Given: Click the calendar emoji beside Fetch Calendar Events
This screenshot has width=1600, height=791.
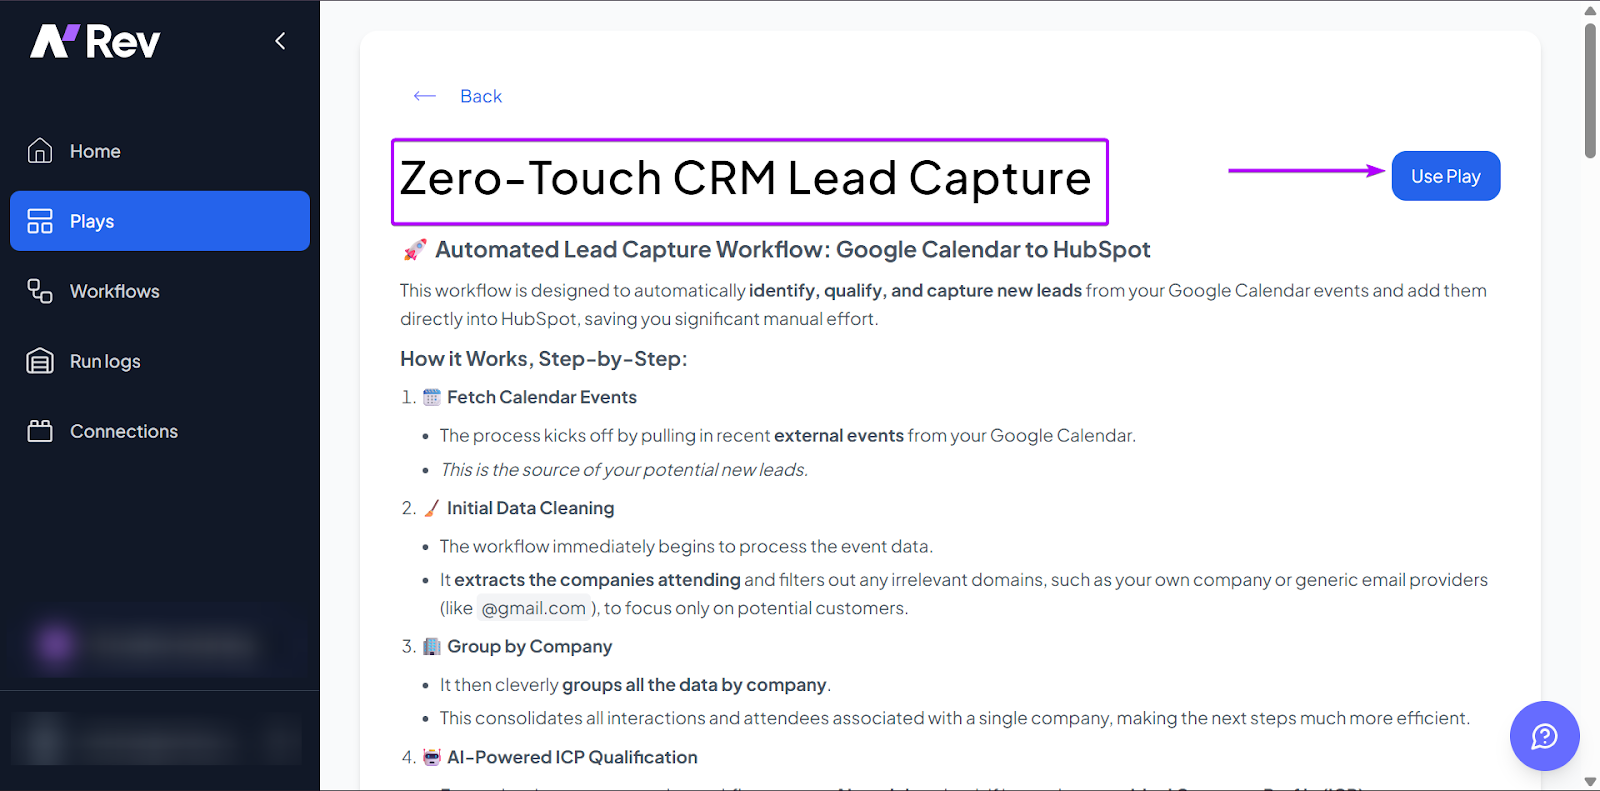Looking at the screenshot, I should click(x=432, y=397).
